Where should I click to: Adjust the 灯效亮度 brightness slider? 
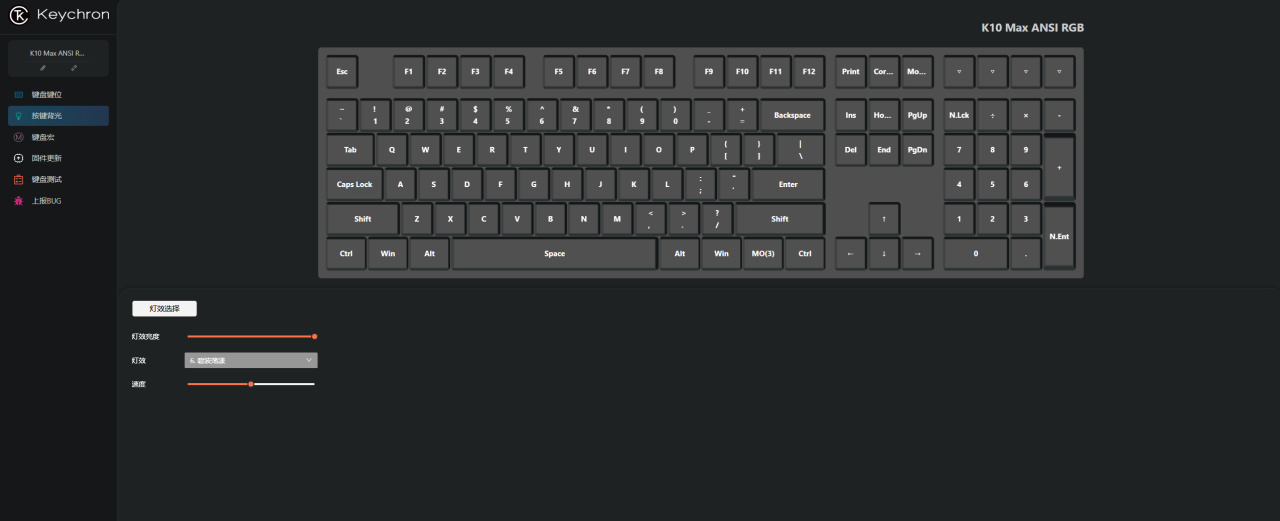(251, 337)
